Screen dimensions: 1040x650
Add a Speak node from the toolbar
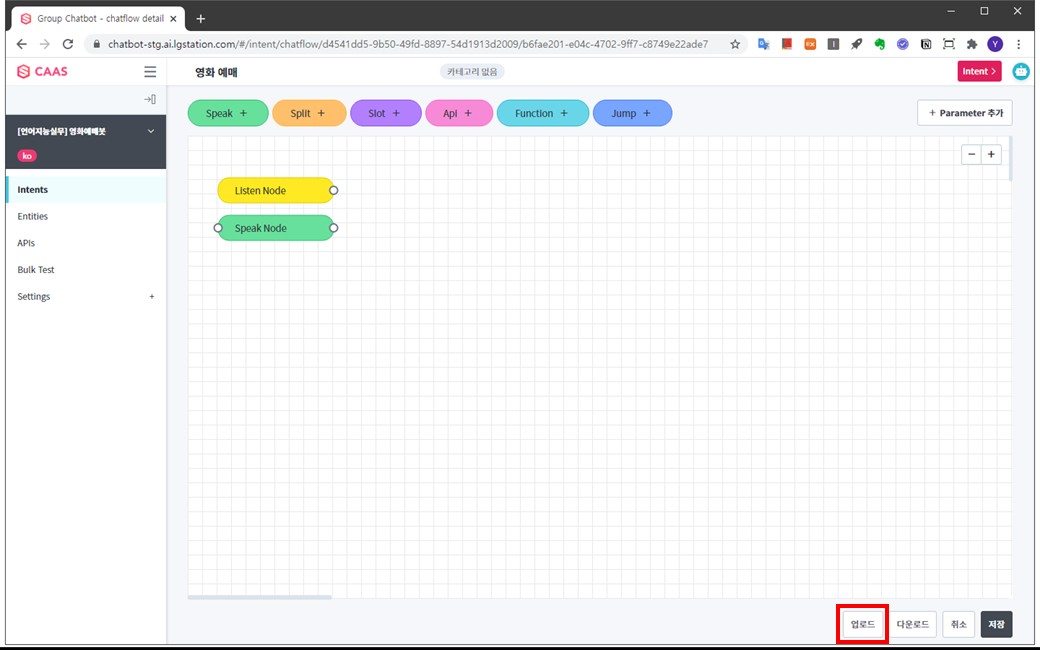tap(228, 114)
